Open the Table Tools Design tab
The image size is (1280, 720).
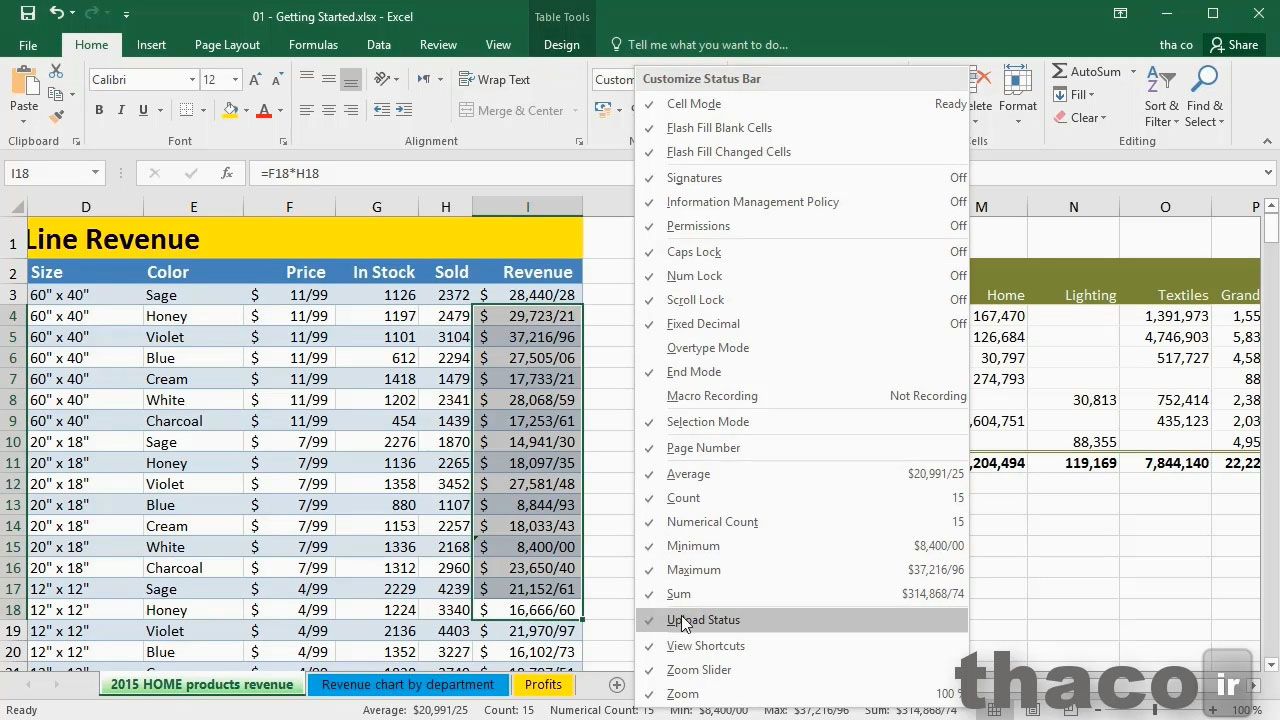[561, 45]
